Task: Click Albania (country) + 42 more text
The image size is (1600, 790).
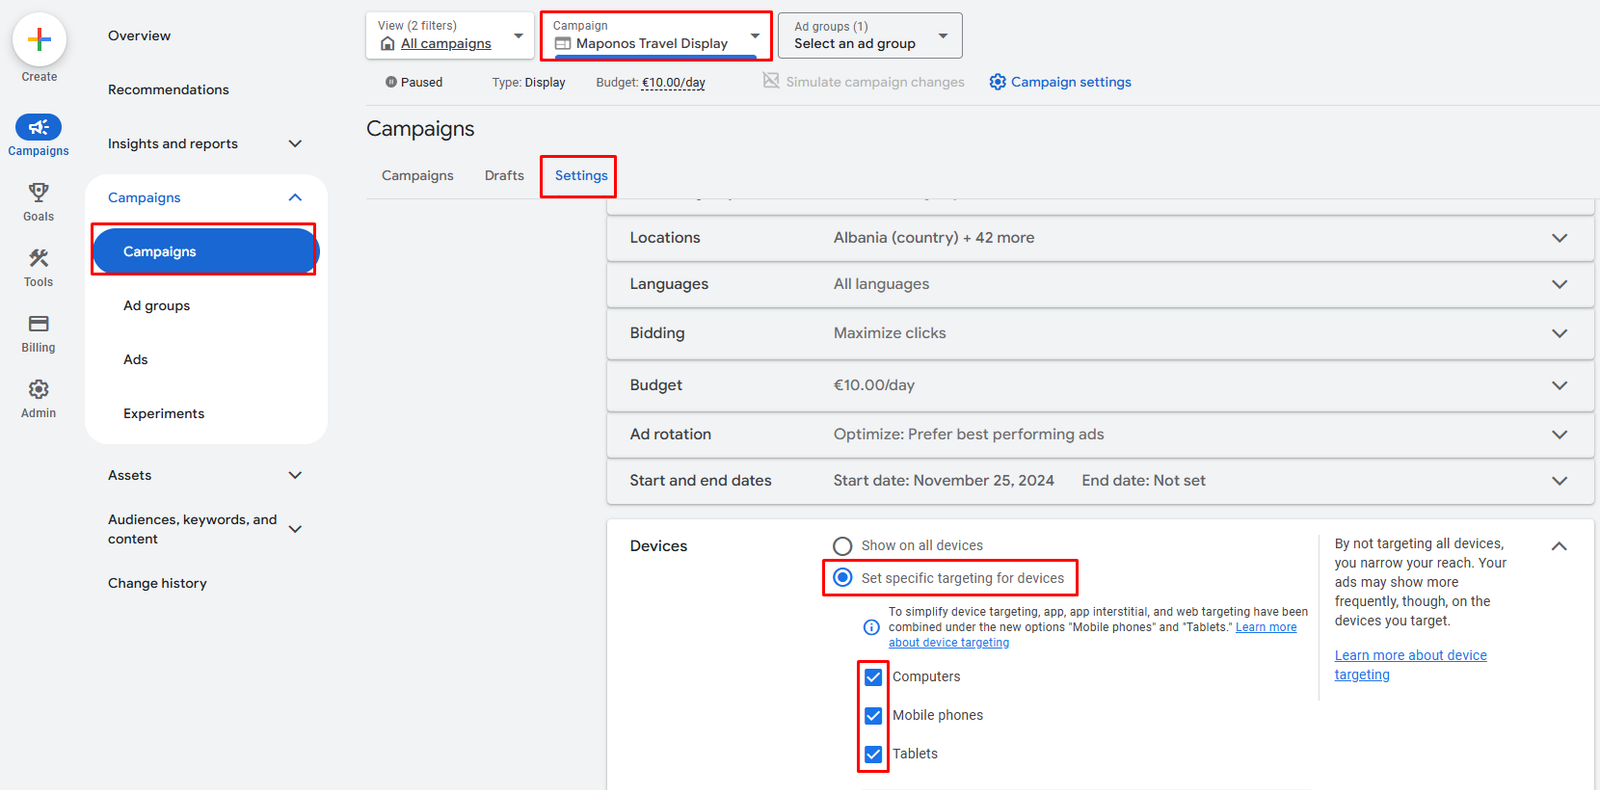Action: 934,238
